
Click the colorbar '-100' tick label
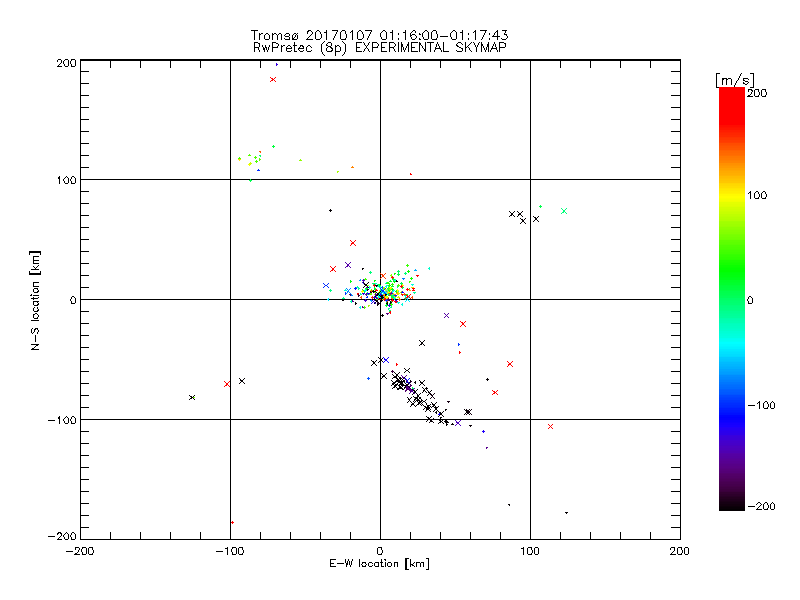[761, 406]
